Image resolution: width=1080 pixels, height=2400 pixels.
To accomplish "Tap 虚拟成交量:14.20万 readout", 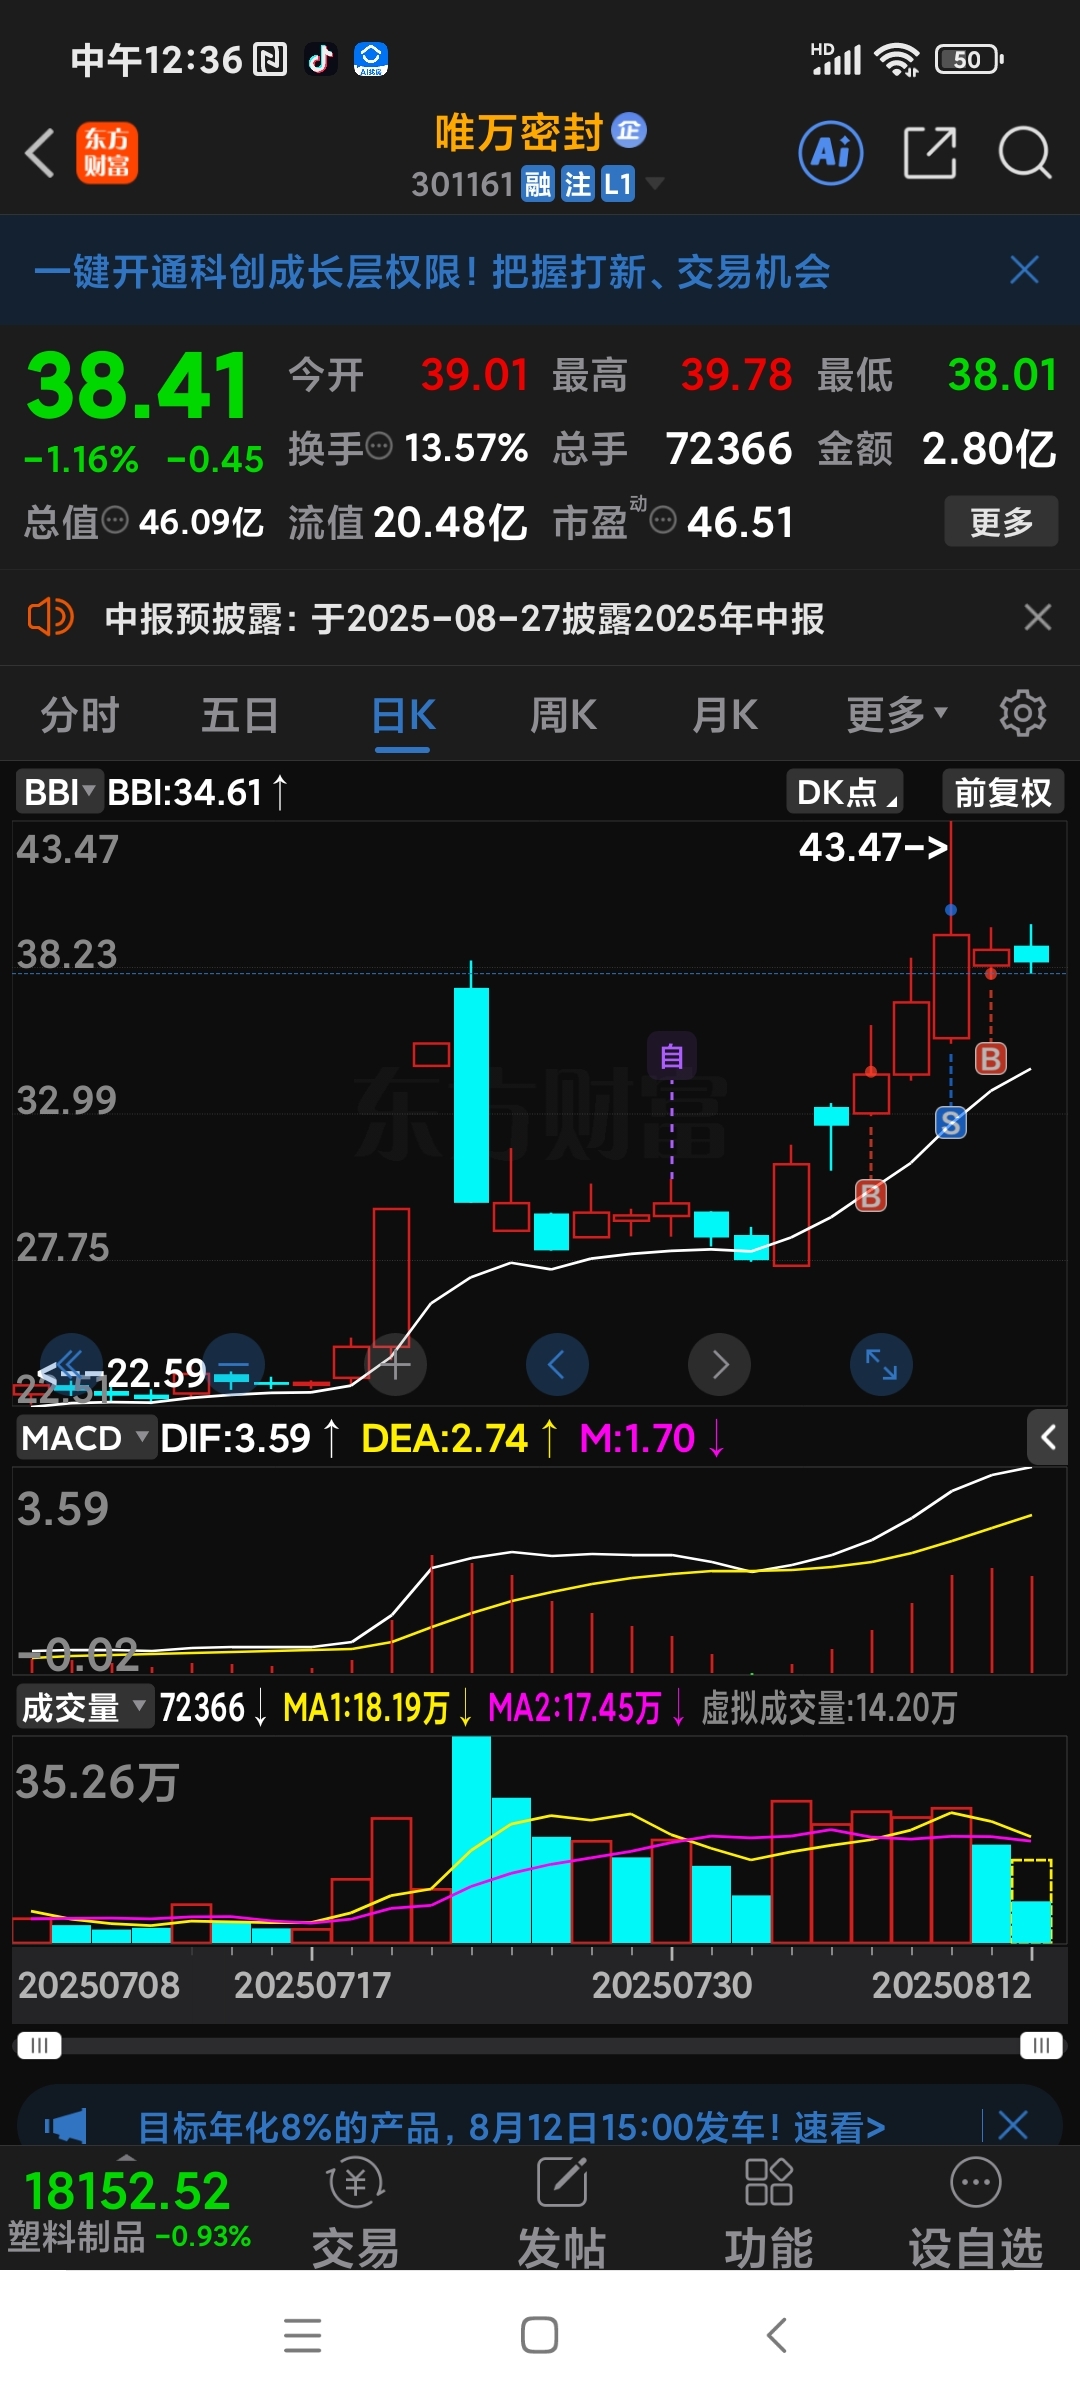I will click(829, 1707).
